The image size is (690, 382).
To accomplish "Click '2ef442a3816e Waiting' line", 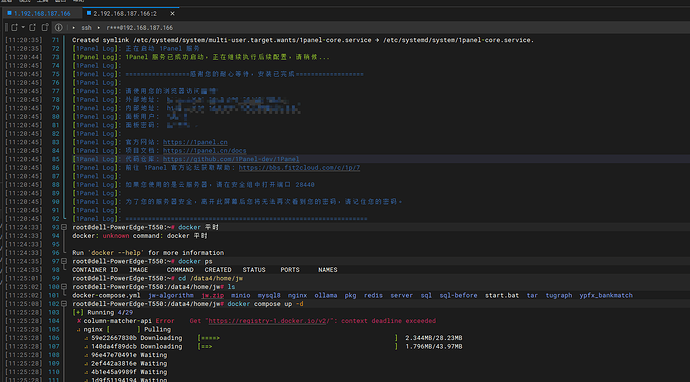I will click(x=129, y=364).
